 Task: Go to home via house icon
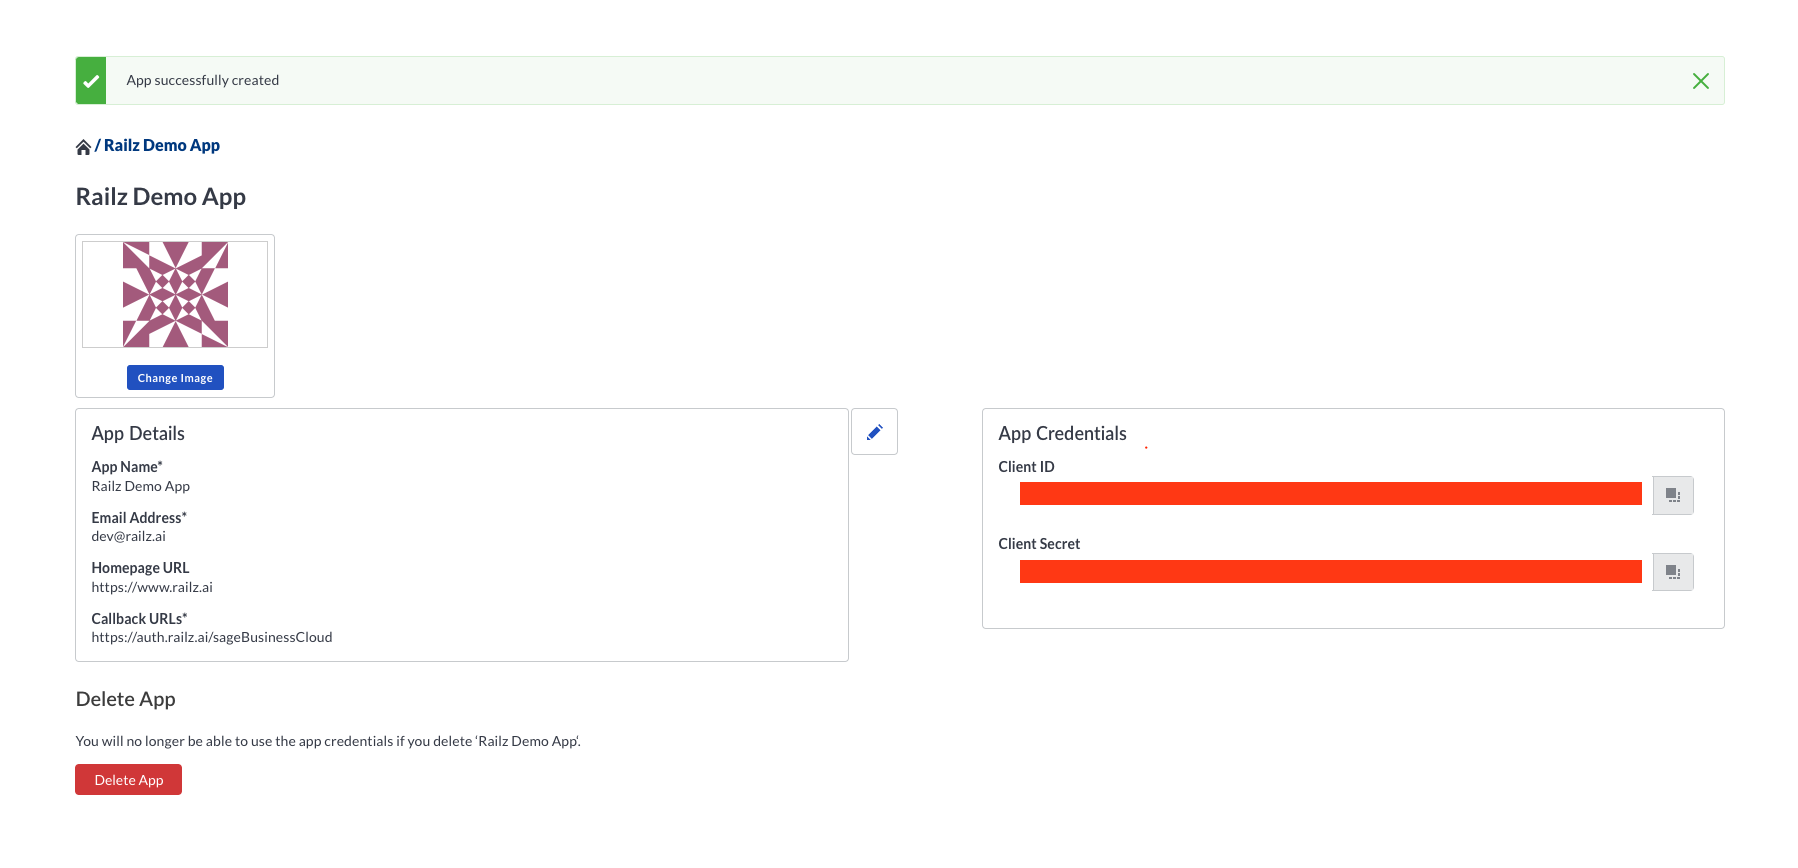83,147
